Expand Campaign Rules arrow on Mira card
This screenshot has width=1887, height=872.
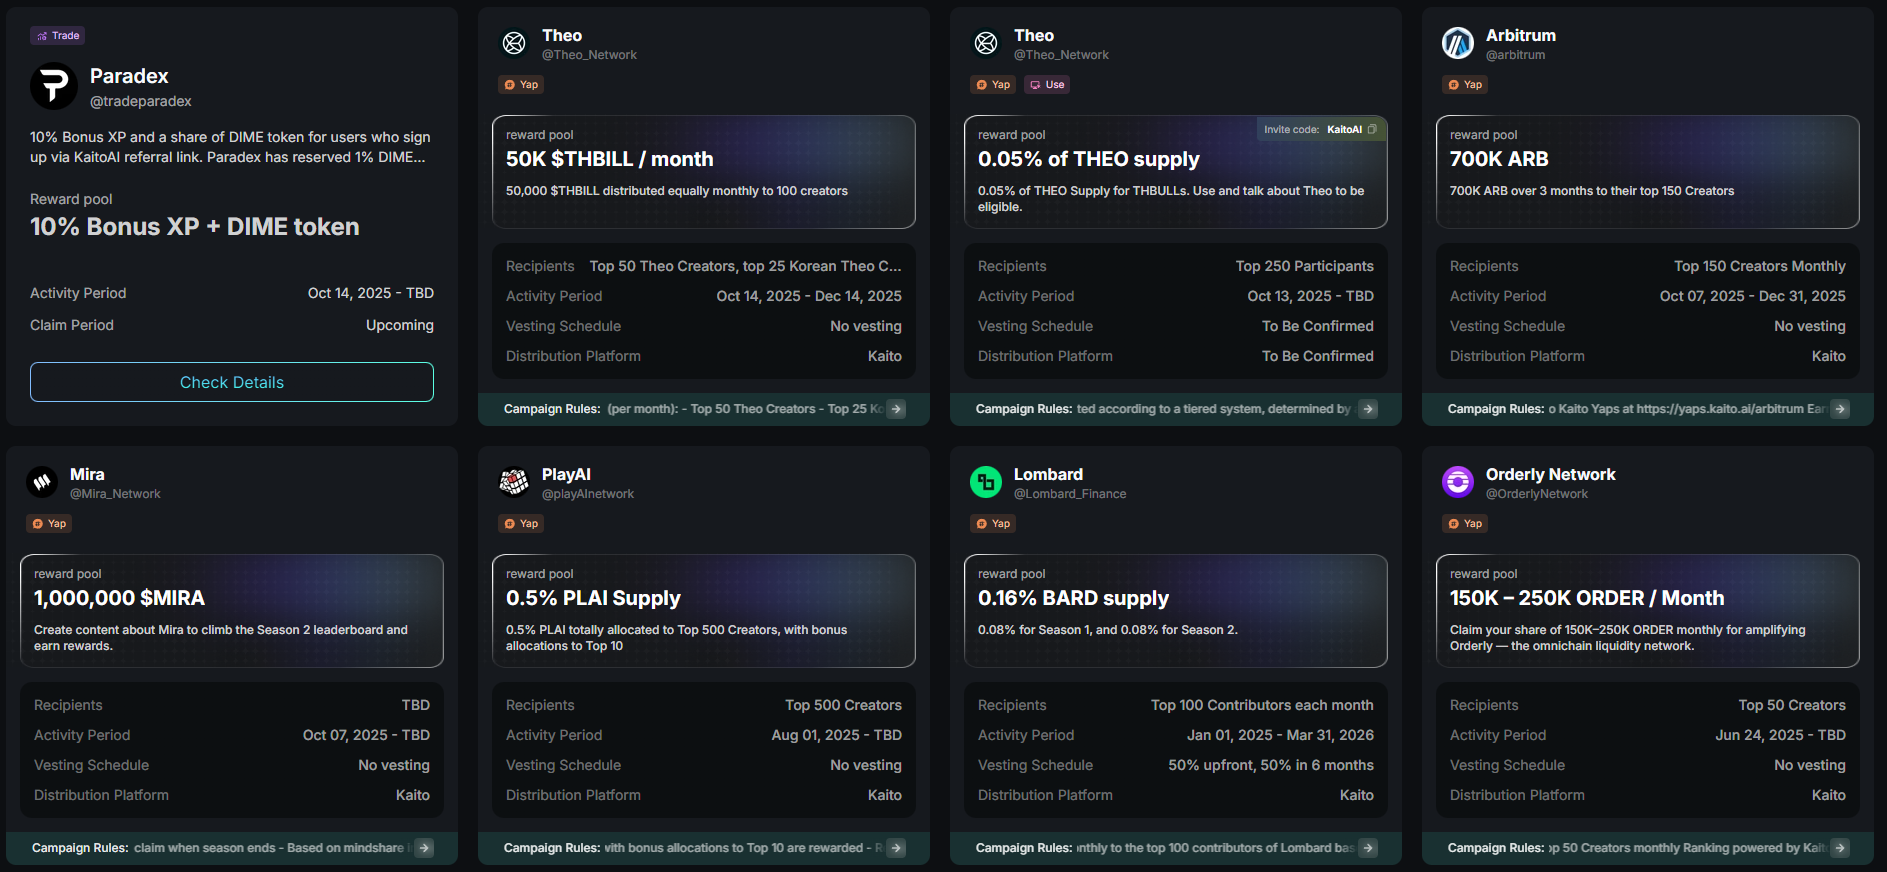(x=425, y=848)
